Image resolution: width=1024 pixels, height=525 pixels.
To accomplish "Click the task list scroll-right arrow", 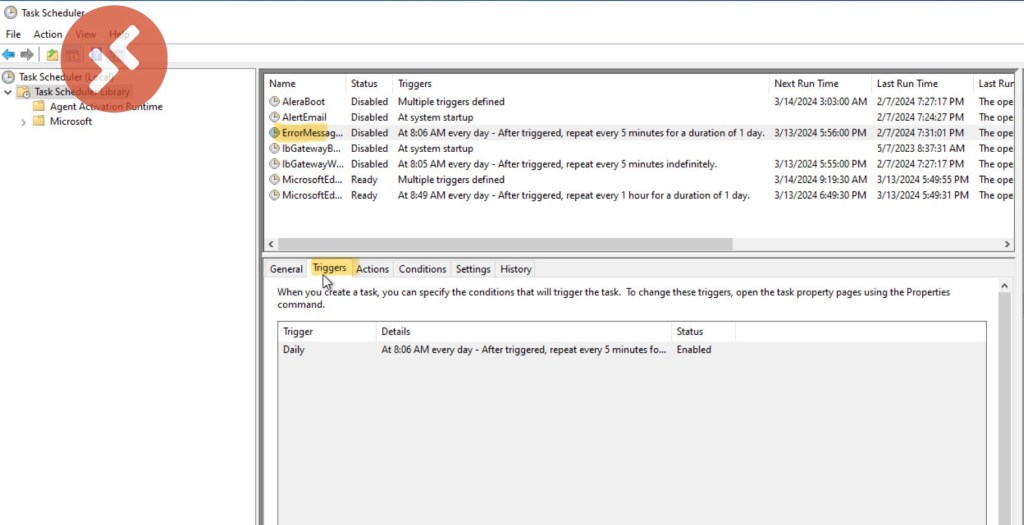I will pos(1007,244).
